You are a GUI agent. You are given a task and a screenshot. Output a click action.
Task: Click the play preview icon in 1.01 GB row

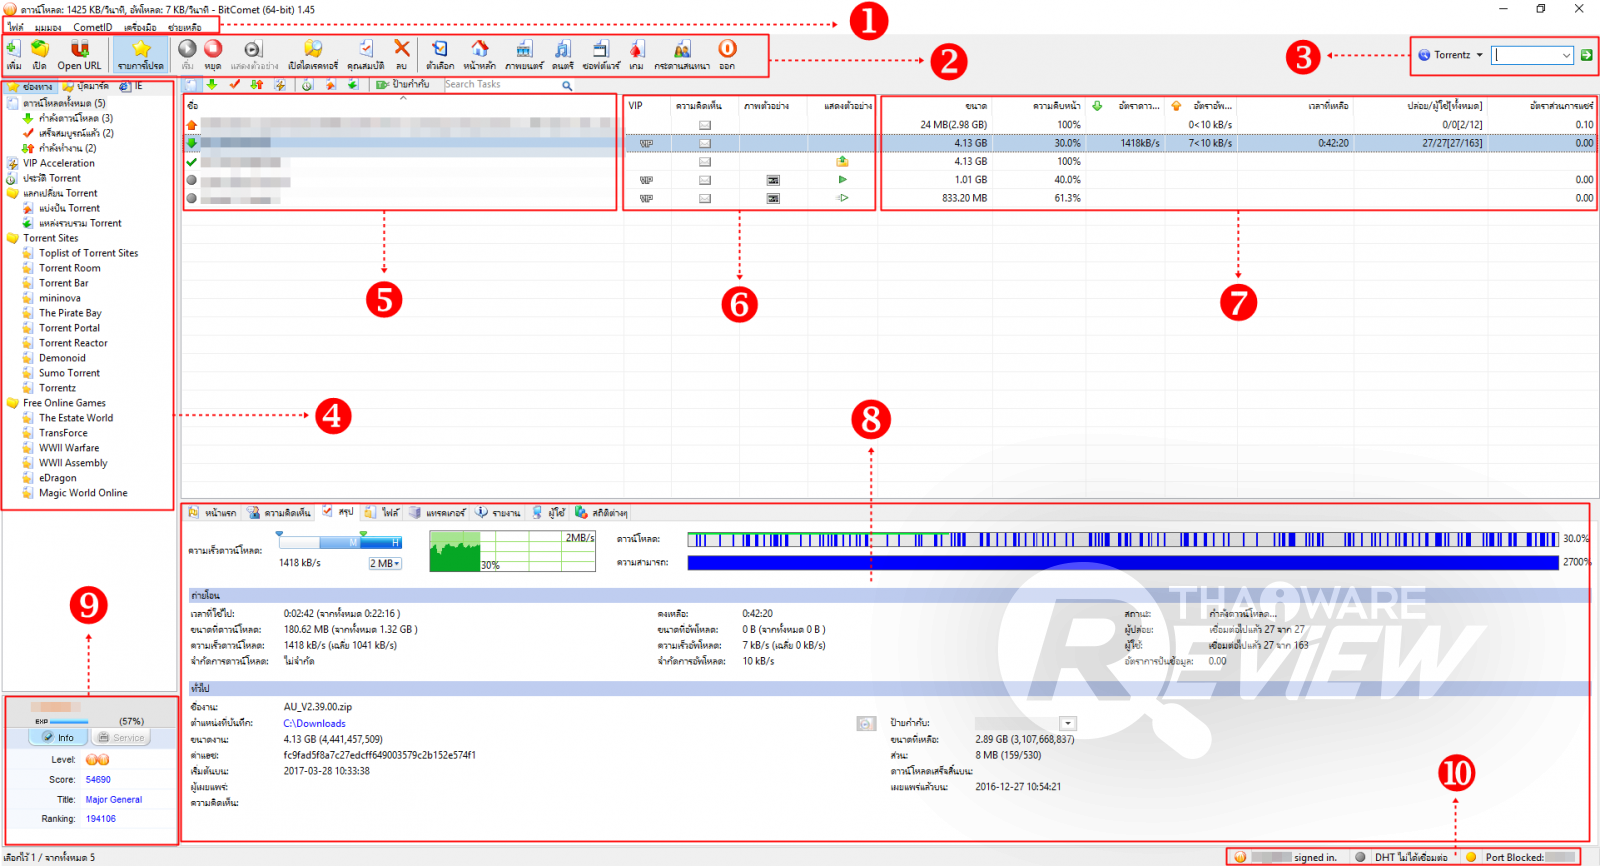[843, 180]
